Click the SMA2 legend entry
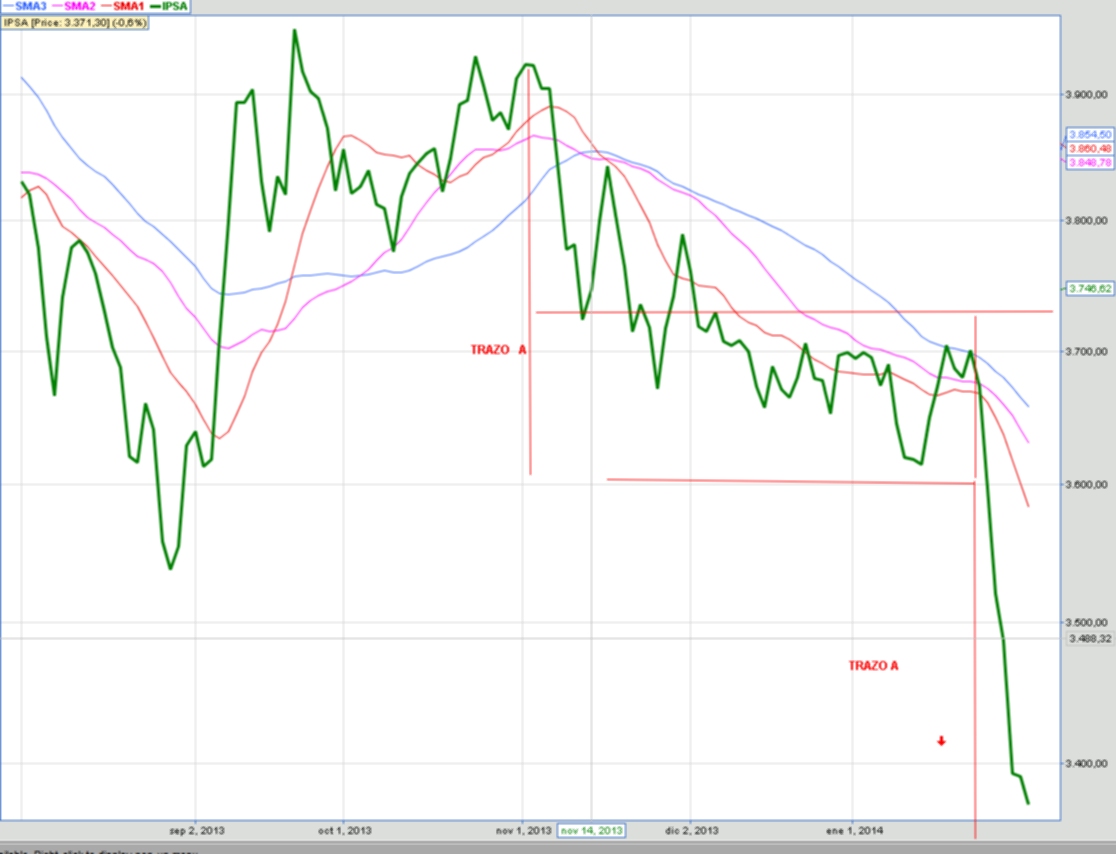 (74, 6)
